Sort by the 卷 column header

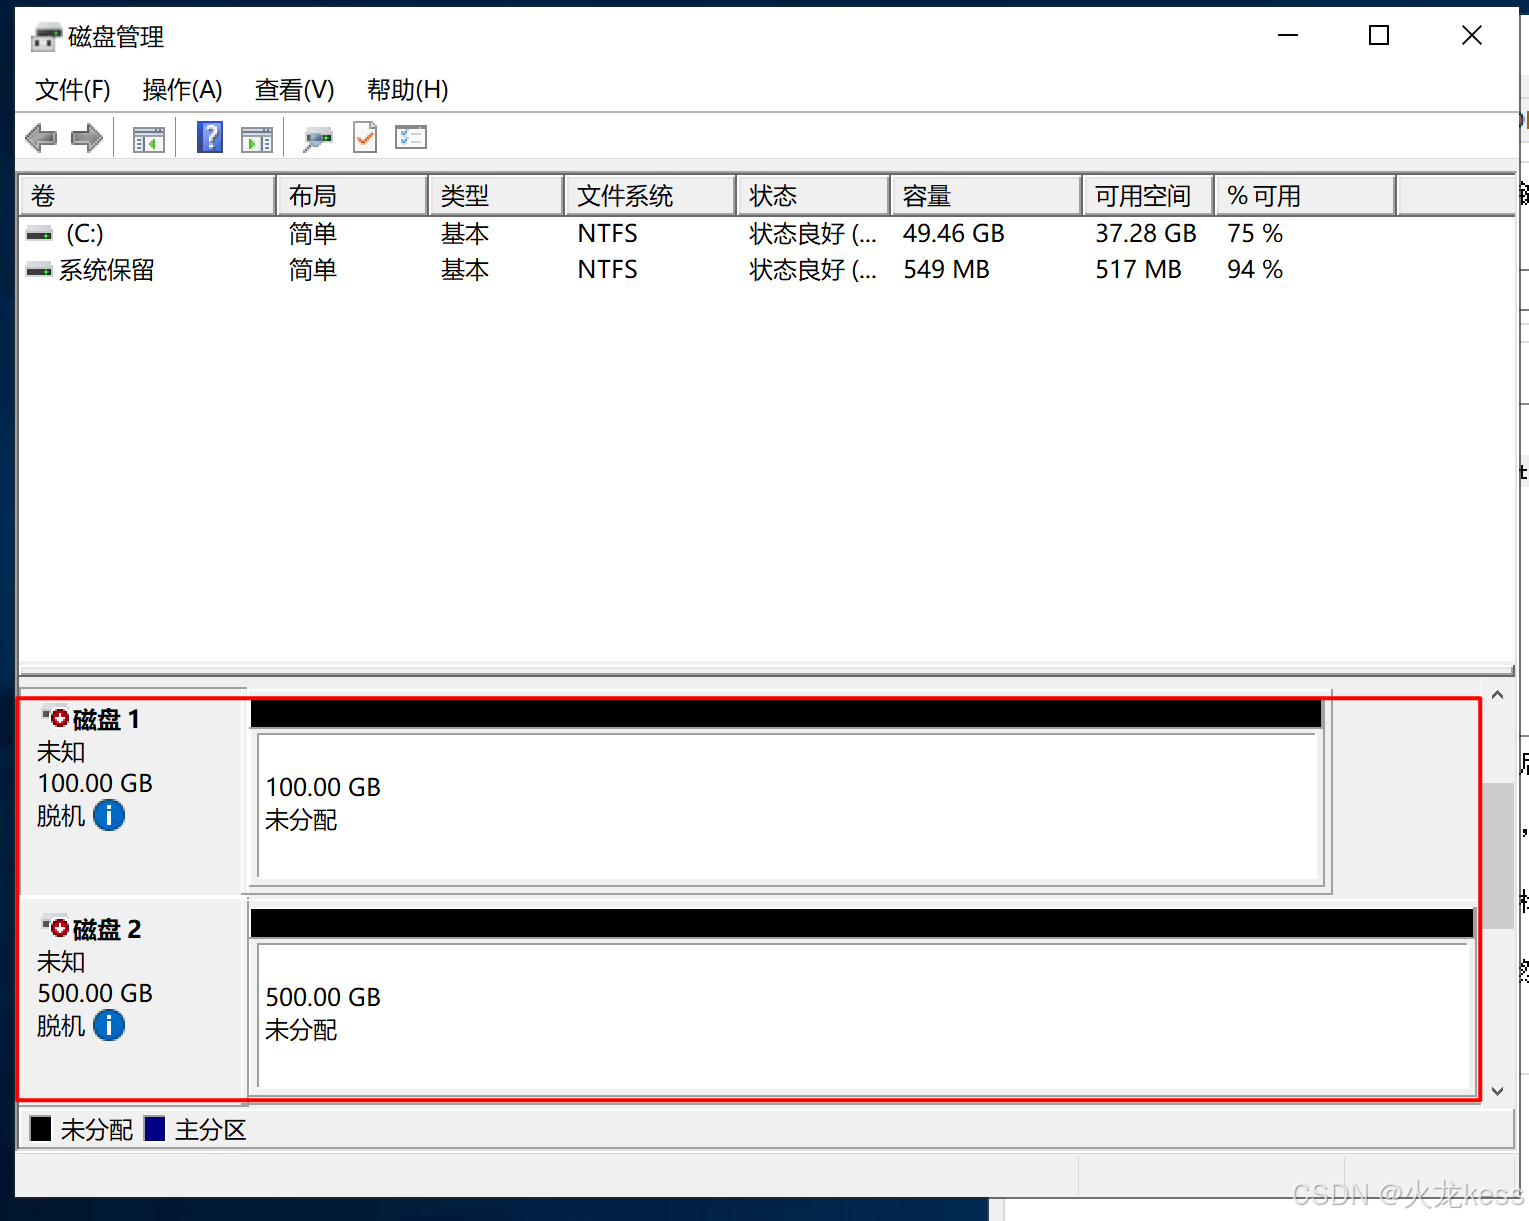(x=147, y=195)
